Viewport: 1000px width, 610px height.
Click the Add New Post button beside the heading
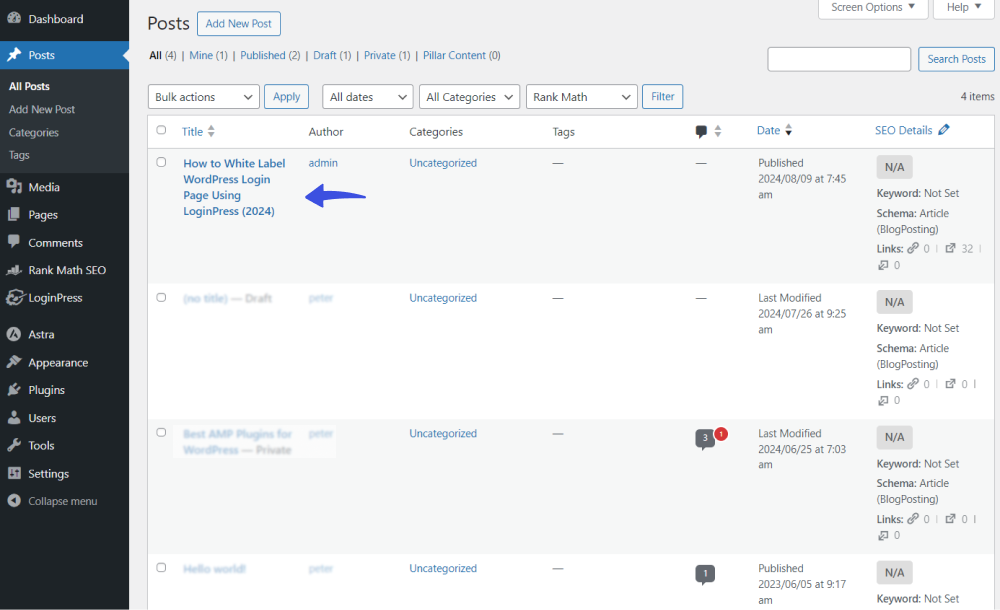coord(239,24)
